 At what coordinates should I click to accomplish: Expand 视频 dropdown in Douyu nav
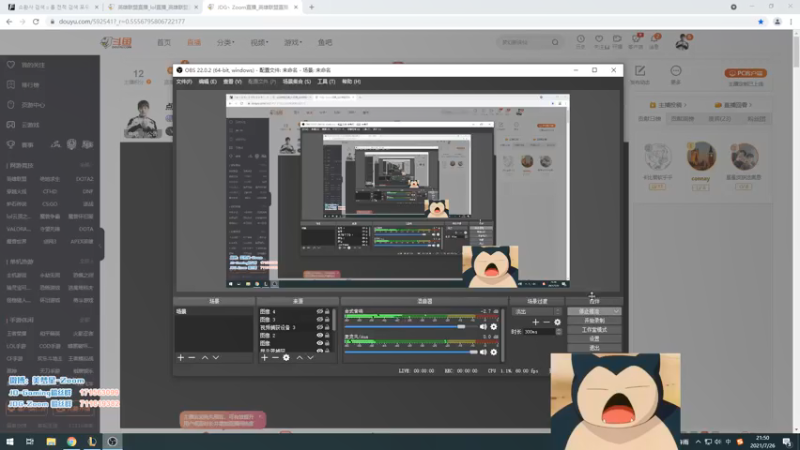[259, 42]
